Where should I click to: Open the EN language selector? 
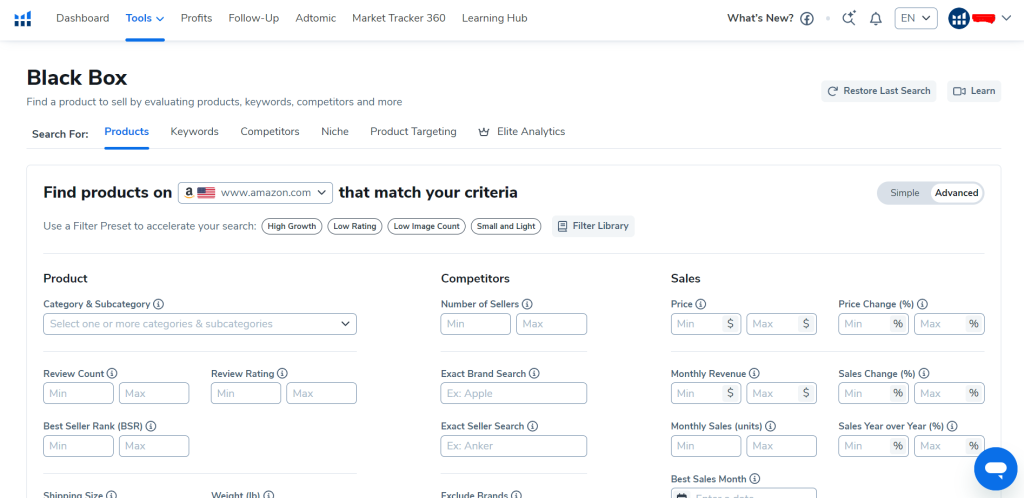coord(916,18)
